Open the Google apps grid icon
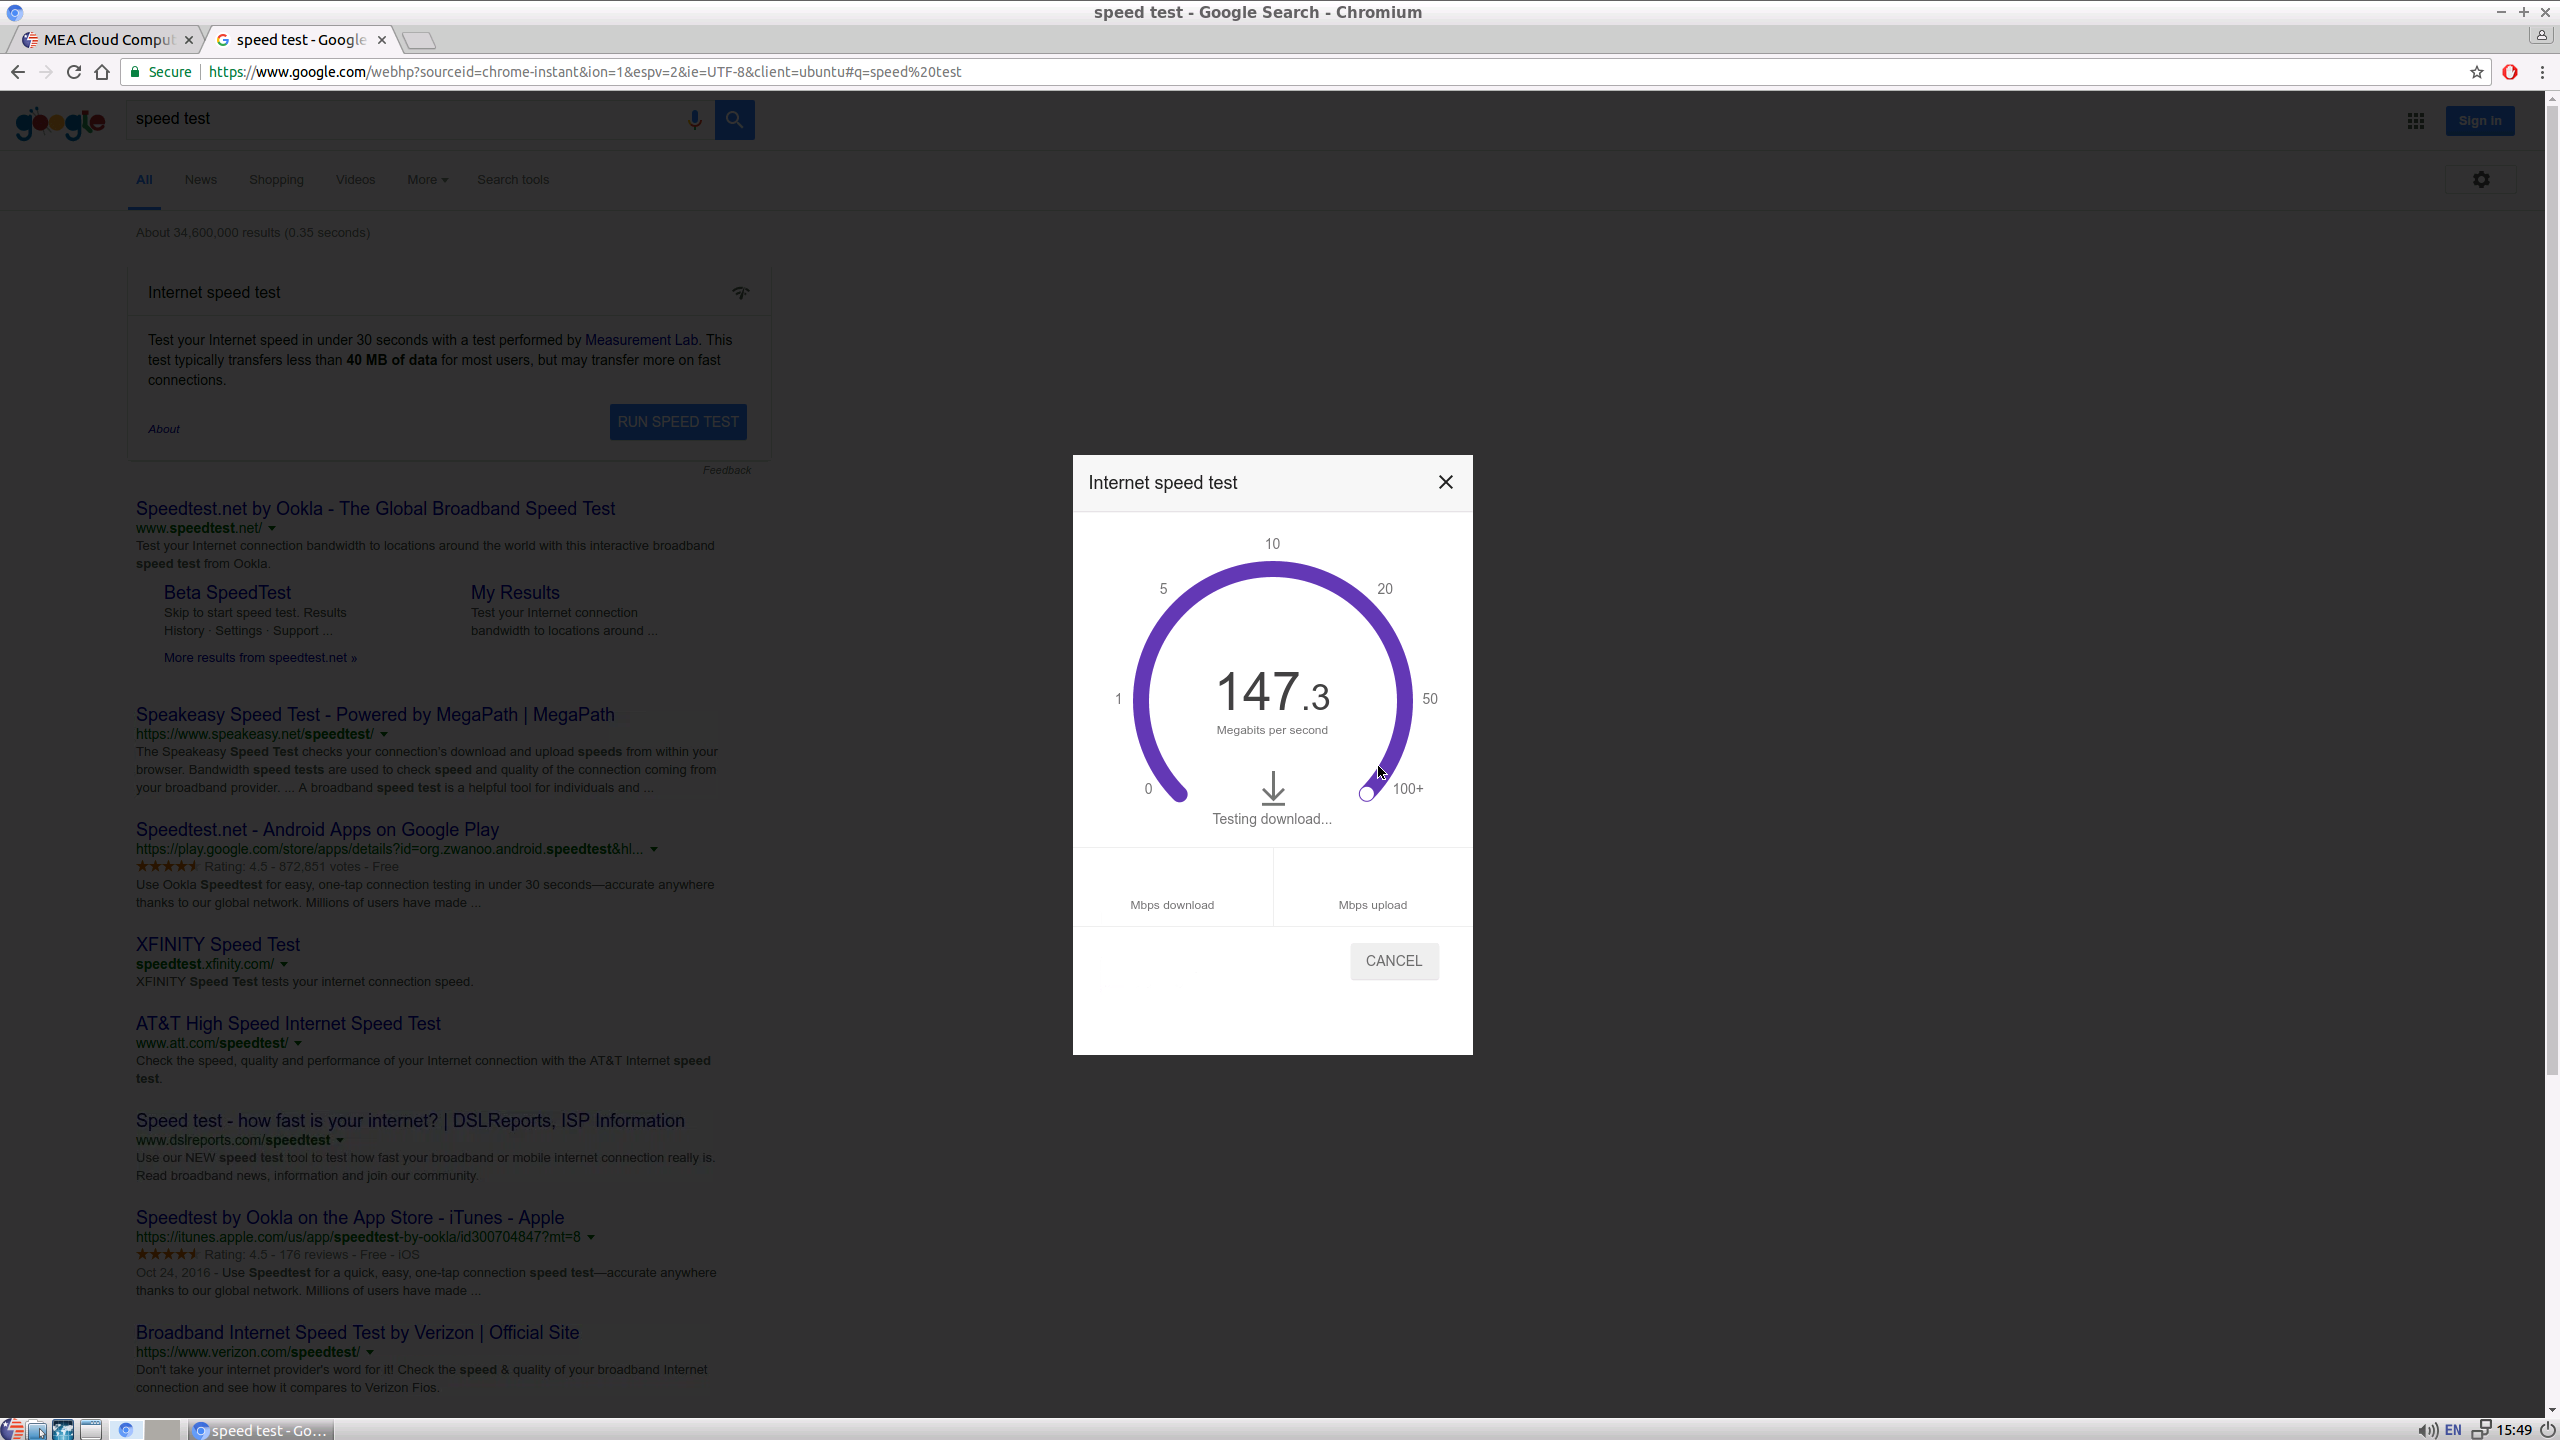 click(x=2415, y=121)
